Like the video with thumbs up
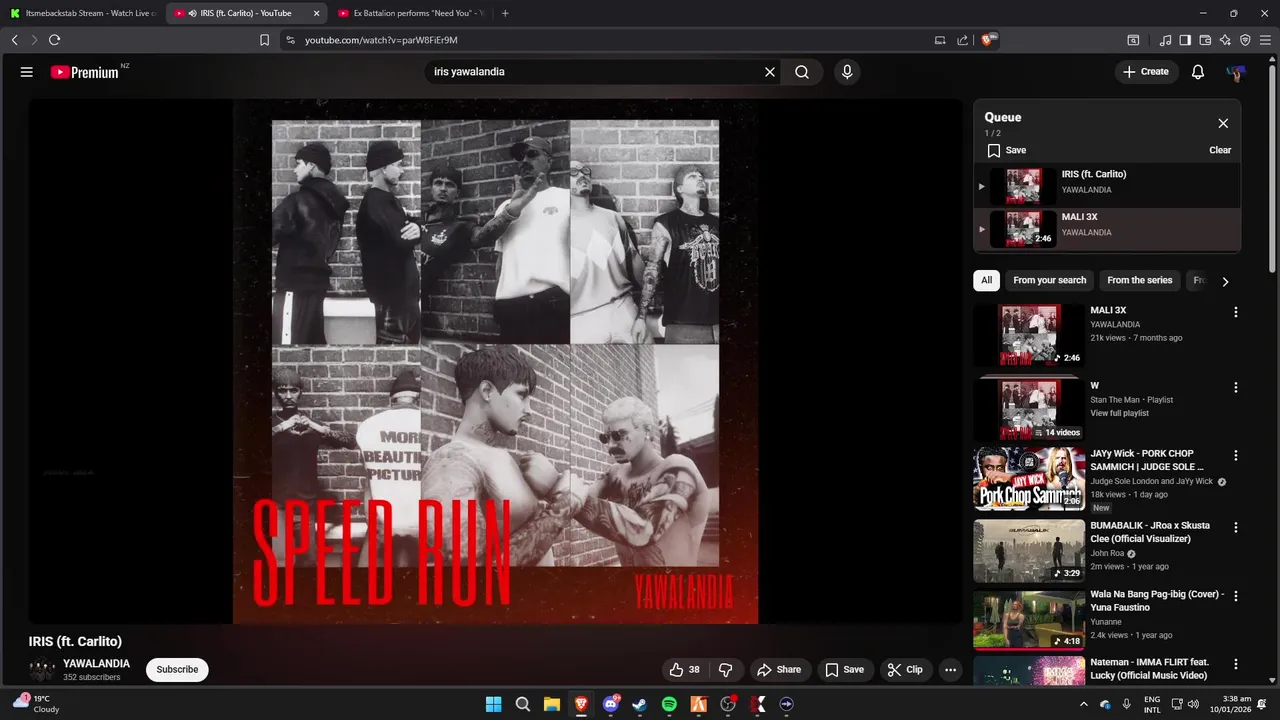The height and width of the screenshot is (720, 1280). (685, 670)
